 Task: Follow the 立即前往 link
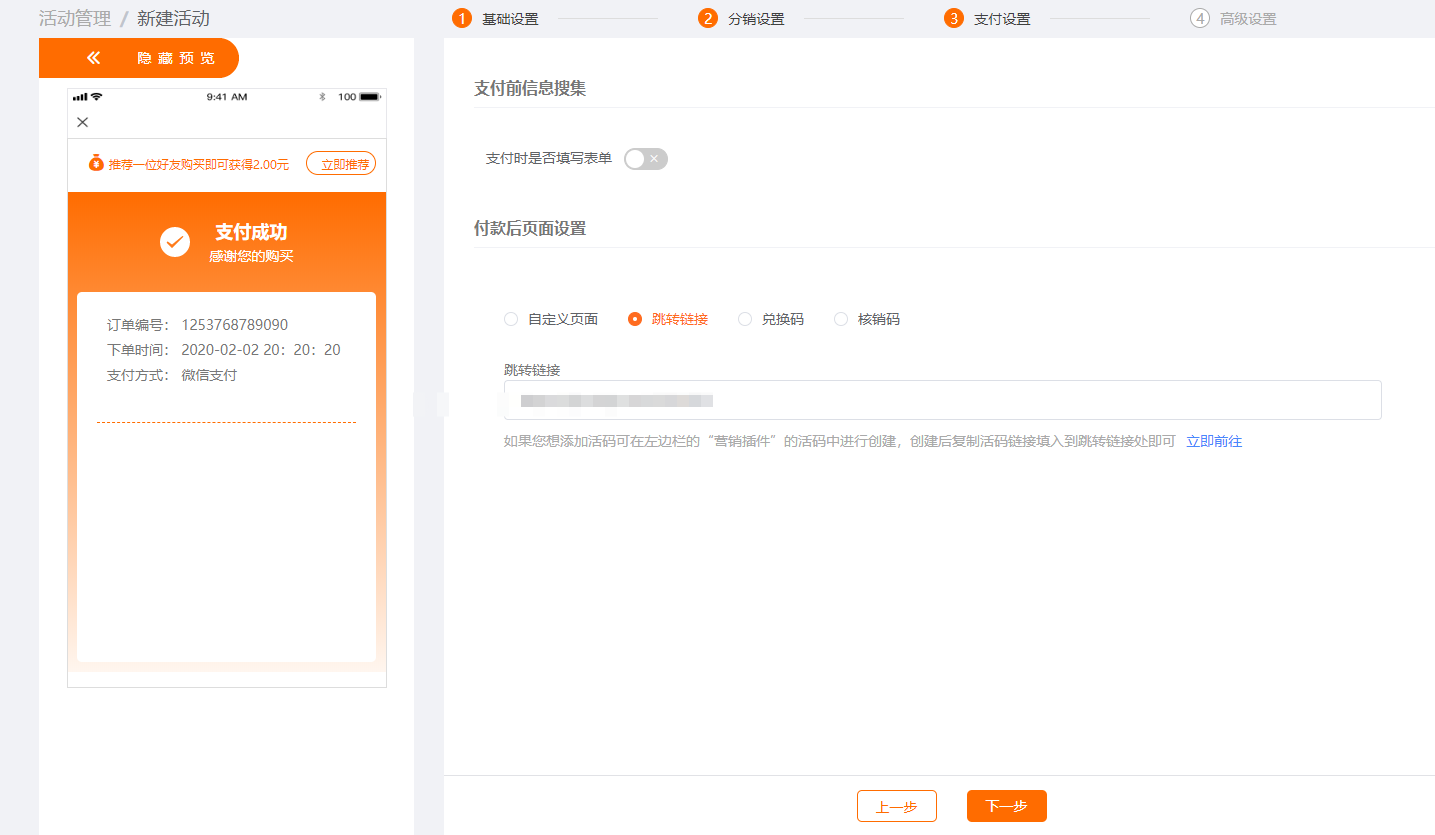click(x=1213, y=441)
